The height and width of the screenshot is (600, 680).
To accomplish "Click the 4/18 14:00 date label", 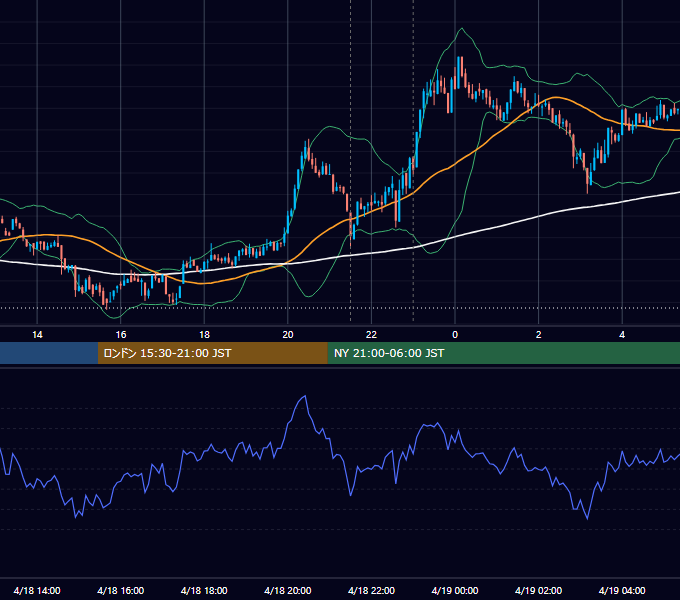I will click(x=37, y=590).
